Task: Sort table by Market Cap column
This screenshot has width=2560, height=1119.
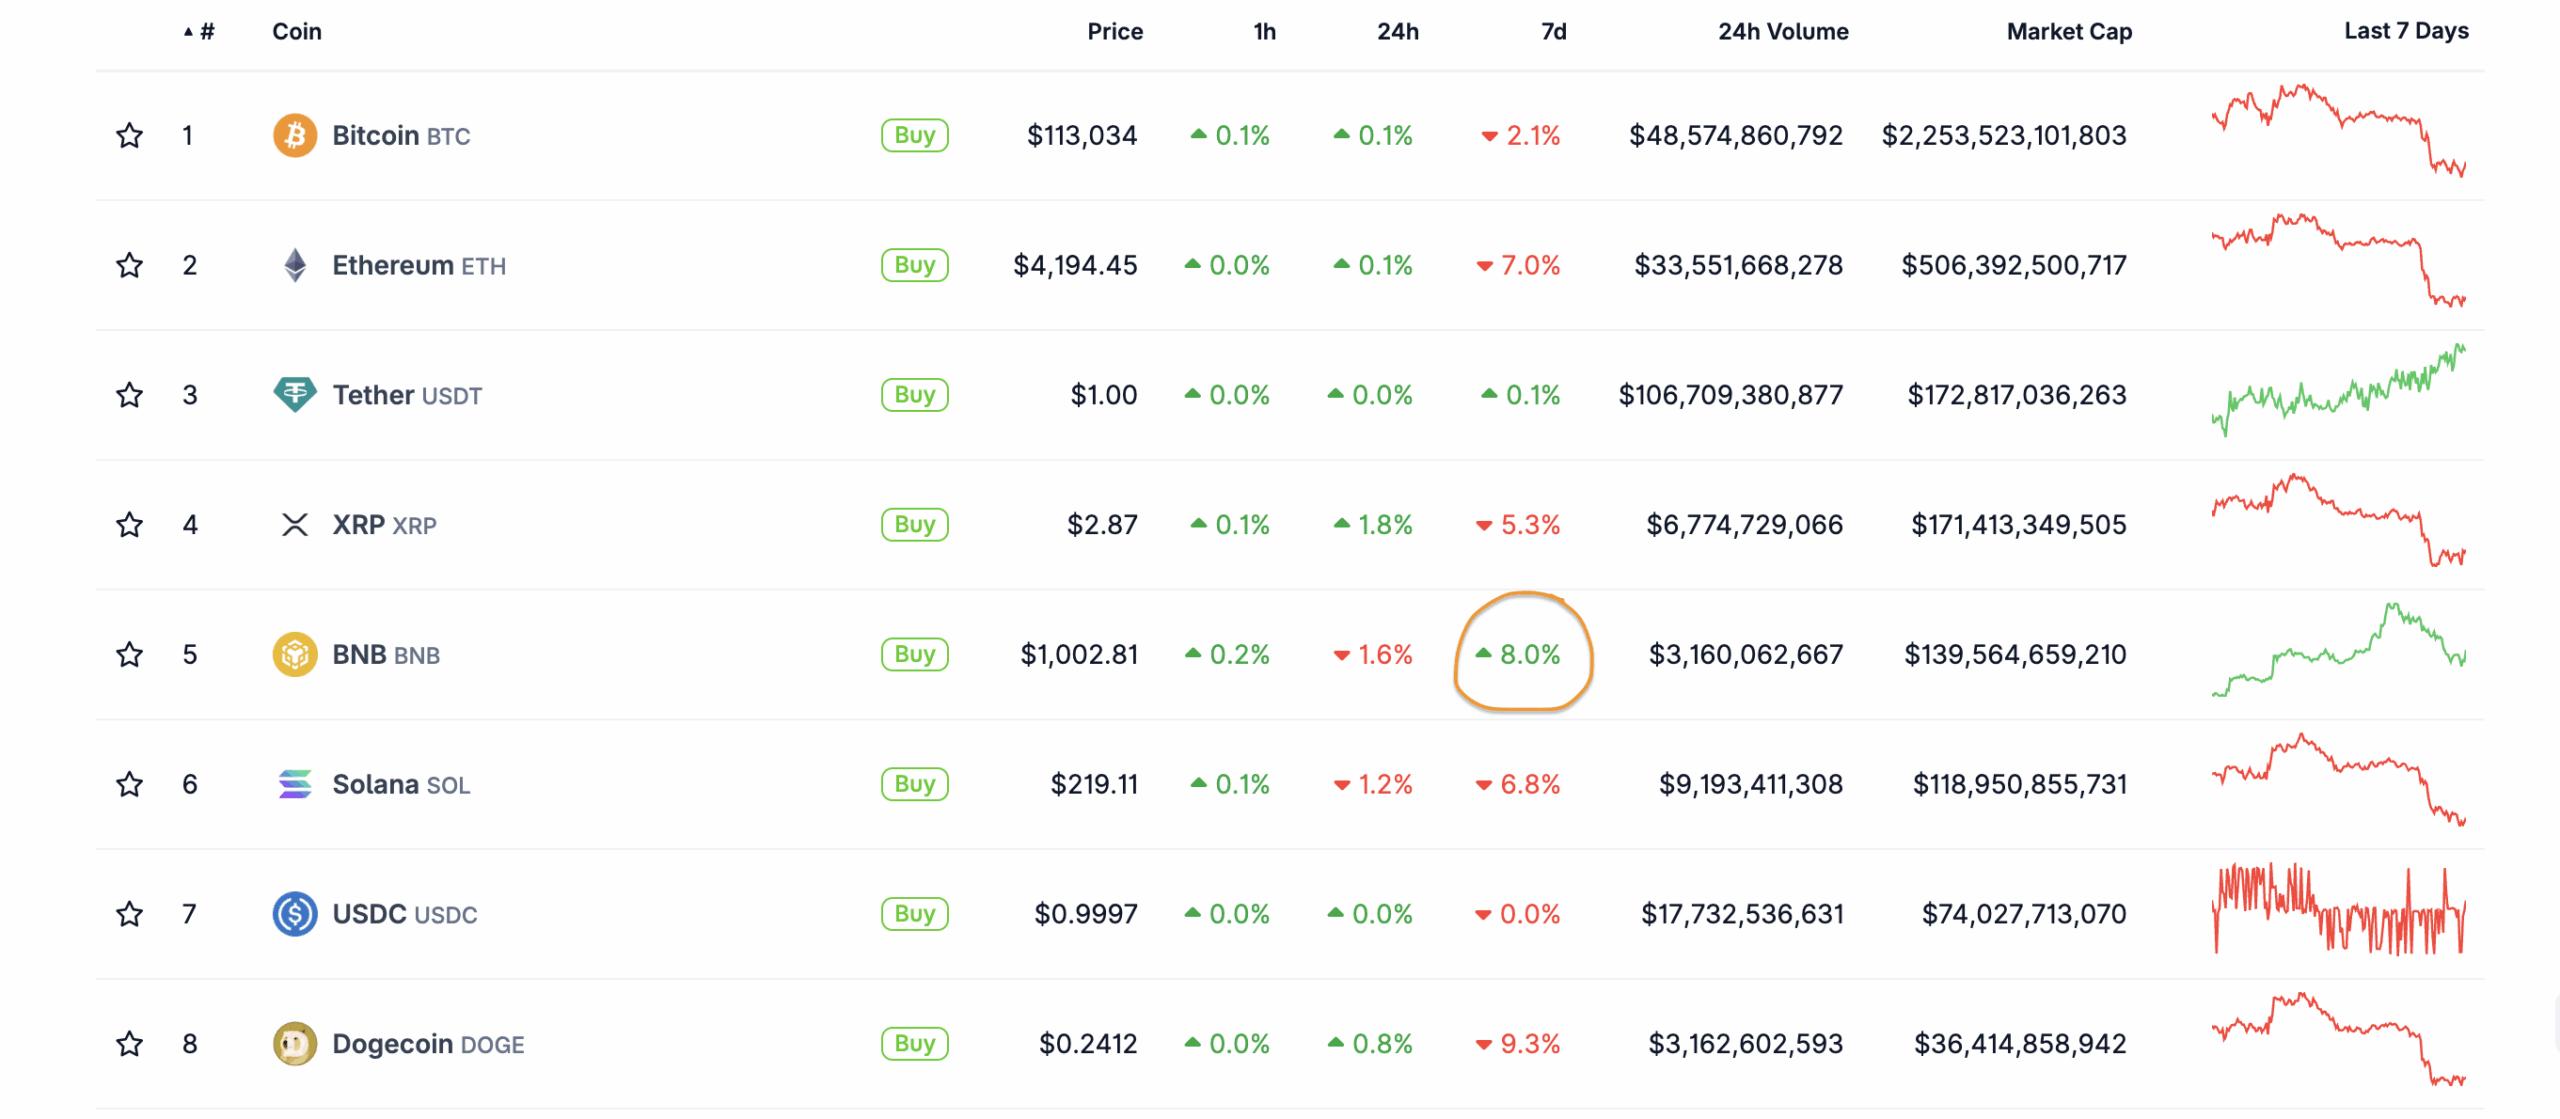Action: coord(2069,32)
